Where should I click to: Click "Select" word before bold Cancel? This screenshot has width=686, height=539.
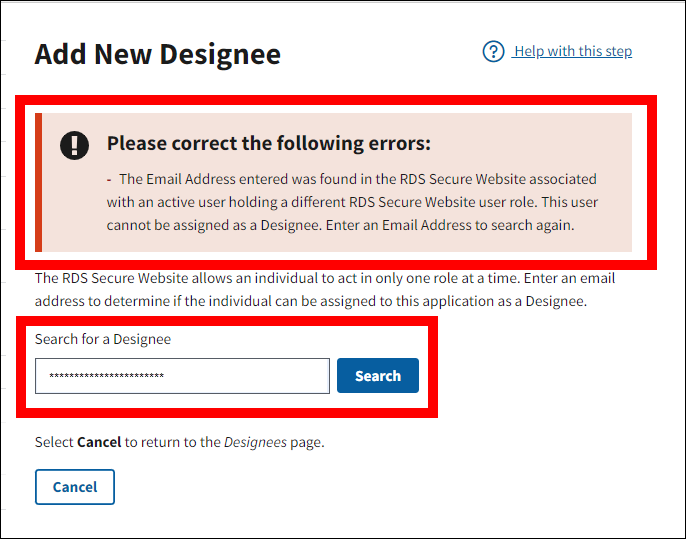[54, 441]
